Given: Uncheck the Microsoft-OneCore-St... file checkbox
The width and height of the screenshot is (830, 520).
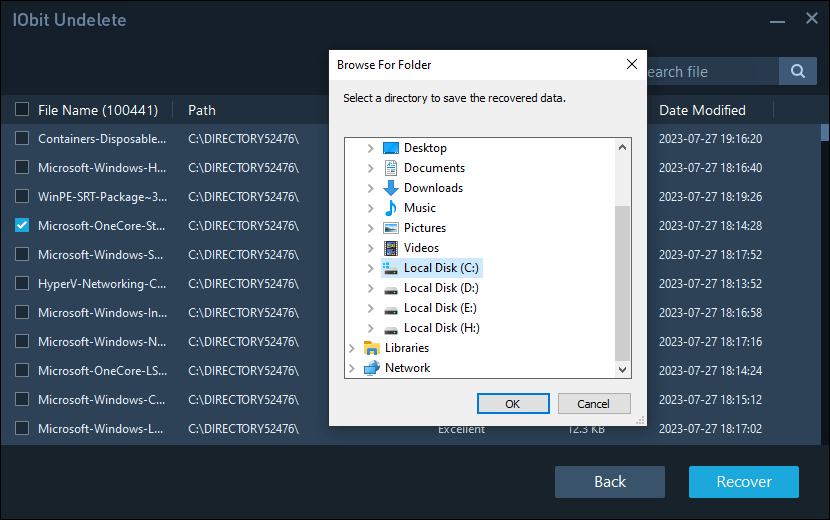Looking at the screenshot, I should click(x=22, y=226).
